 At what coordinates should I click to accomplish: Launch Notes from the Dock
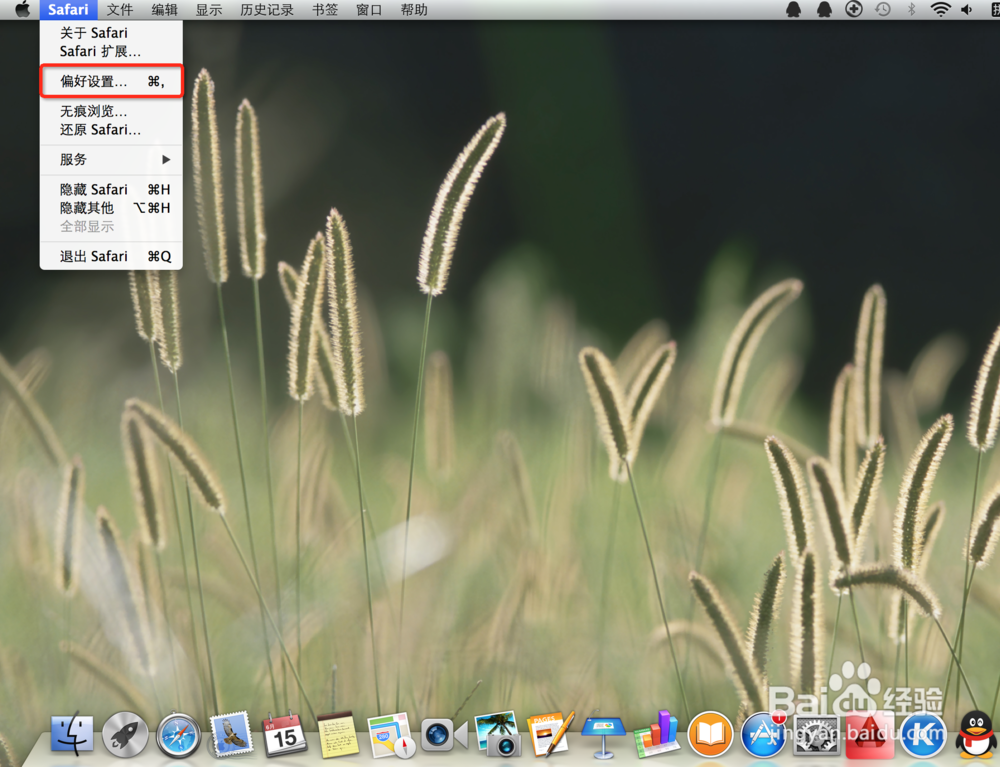click(x=338, y=733)
